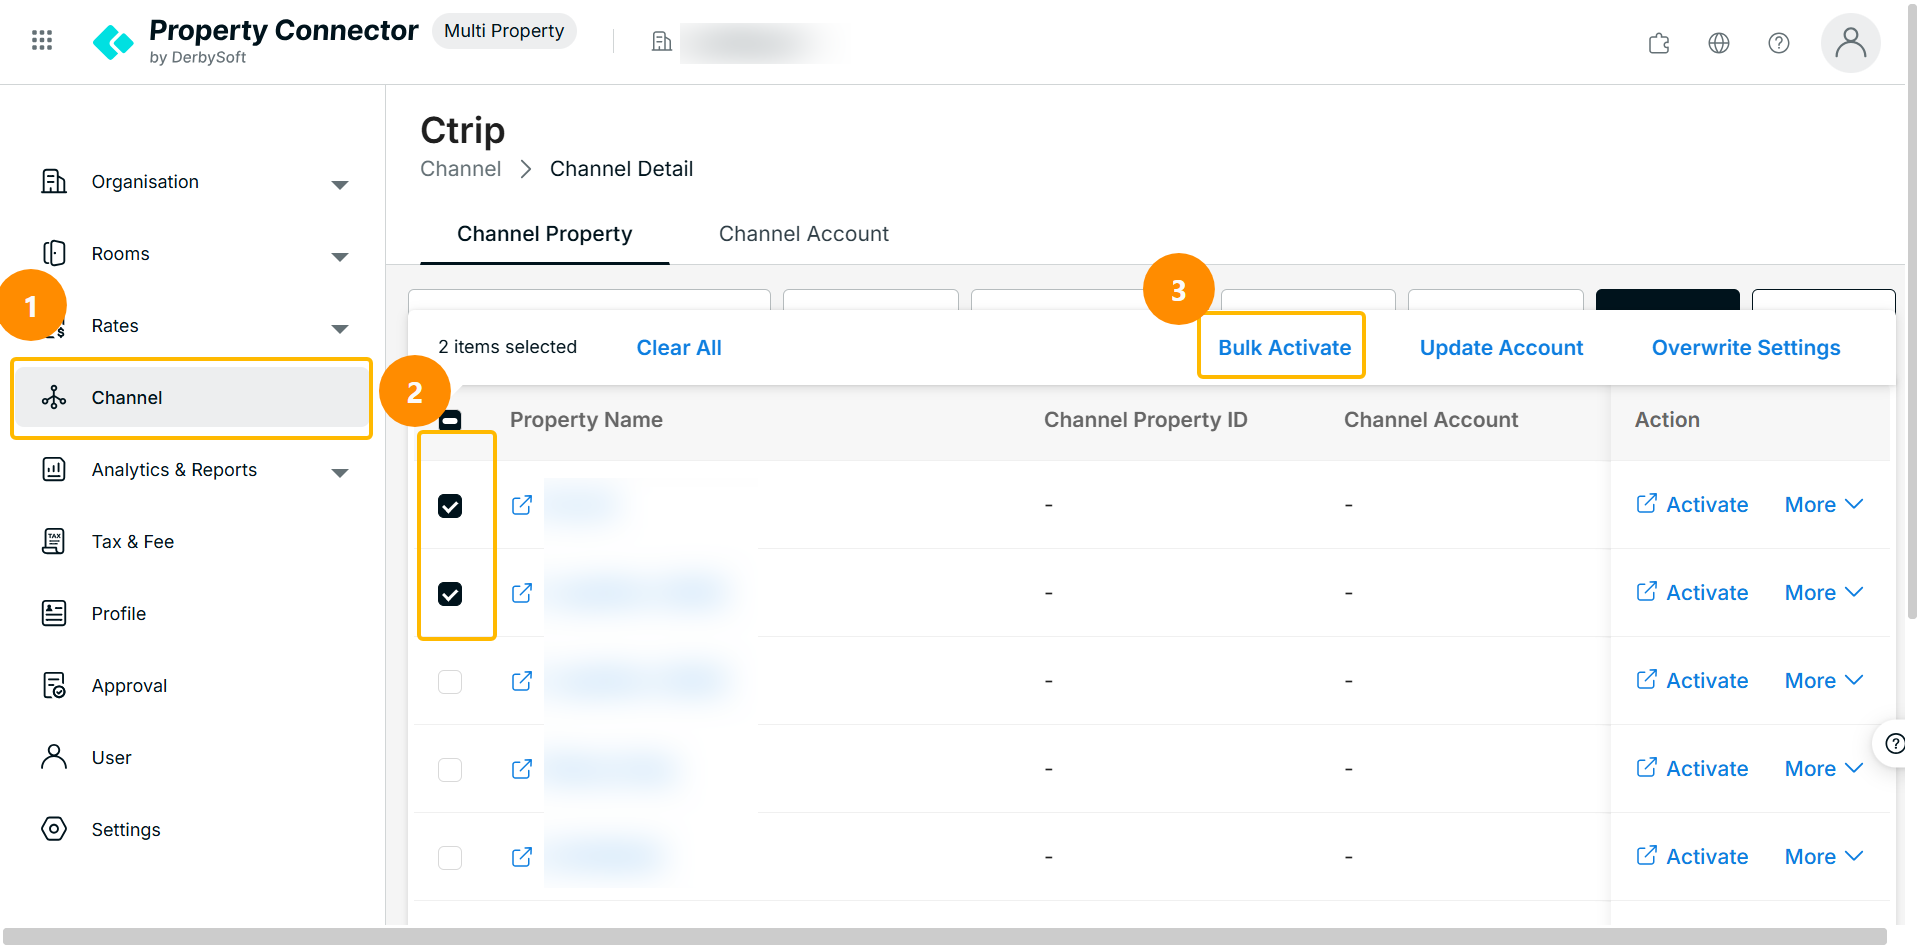Click the vertical scrollbar on the right edge
The height and width of the screenshot is (947, 1920).
1912,310
